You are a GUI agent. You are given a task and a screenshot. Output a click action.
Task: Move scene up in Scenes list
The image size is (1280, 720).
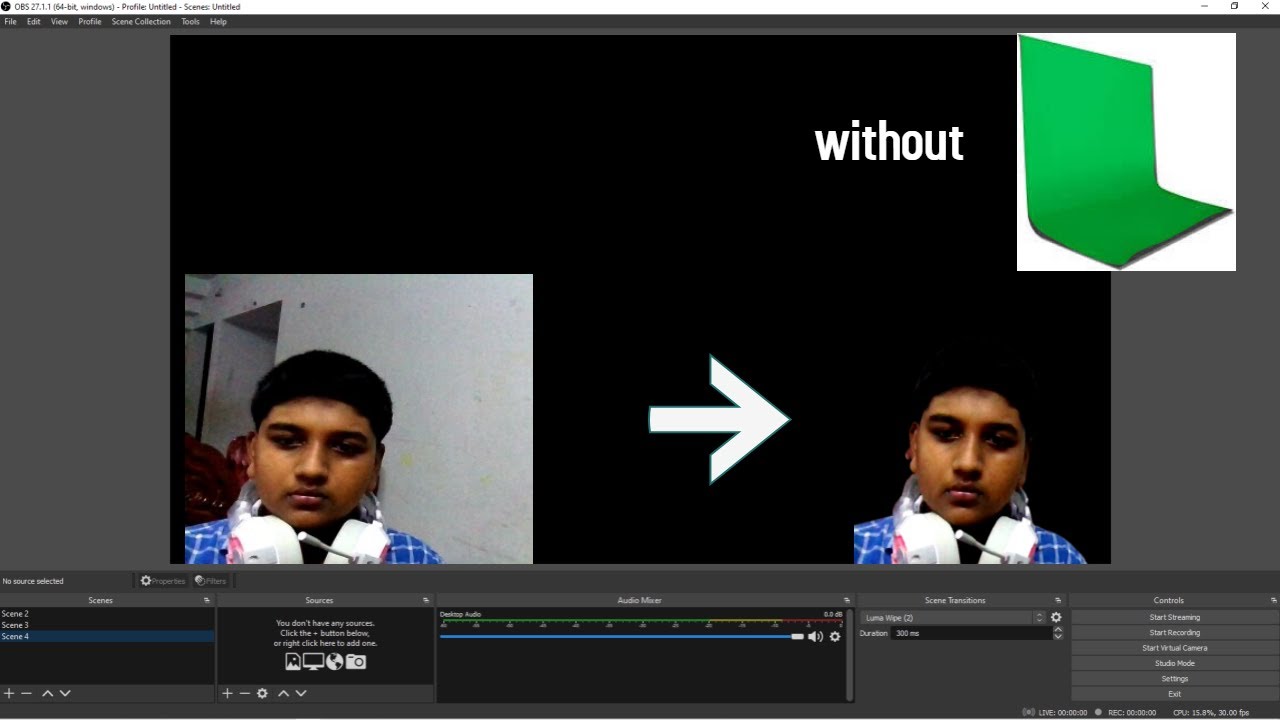pyautogui.click(x=47, y=693)
